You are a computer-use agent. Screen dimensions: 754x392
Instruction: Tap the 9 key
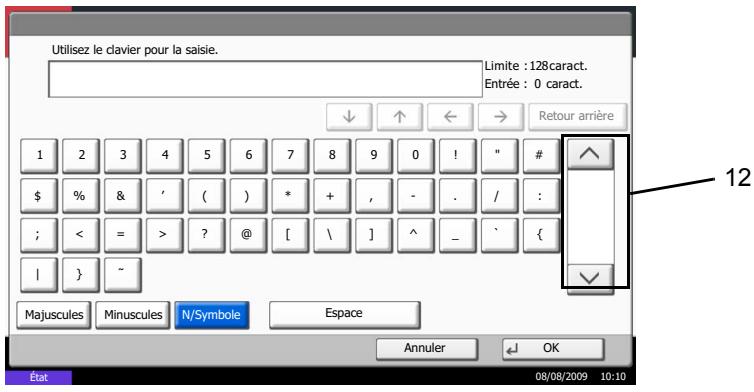pyautogui.click(x=374, y=156)
